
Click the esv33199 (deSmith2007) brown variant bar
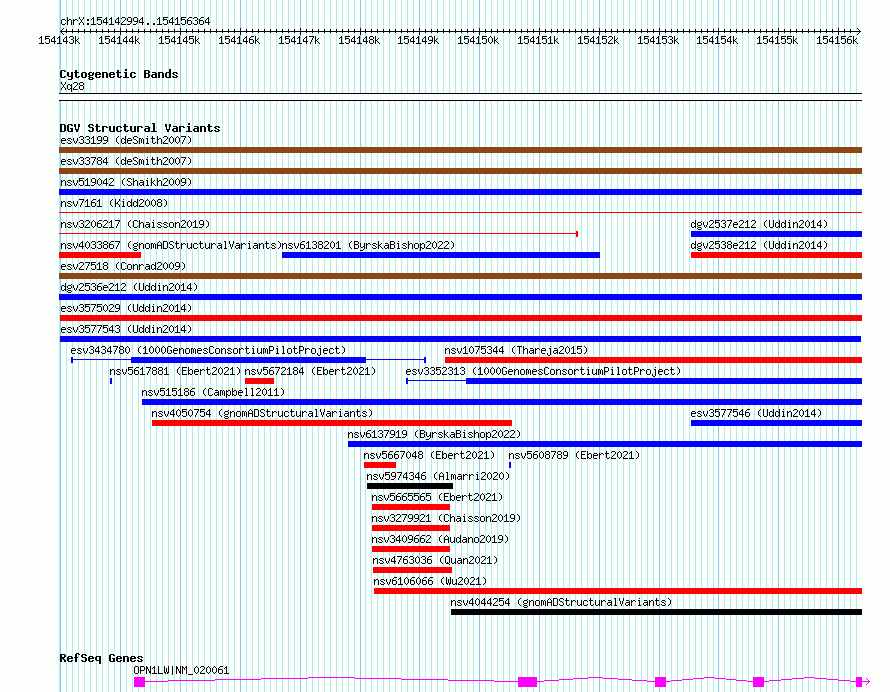(460, 150)
